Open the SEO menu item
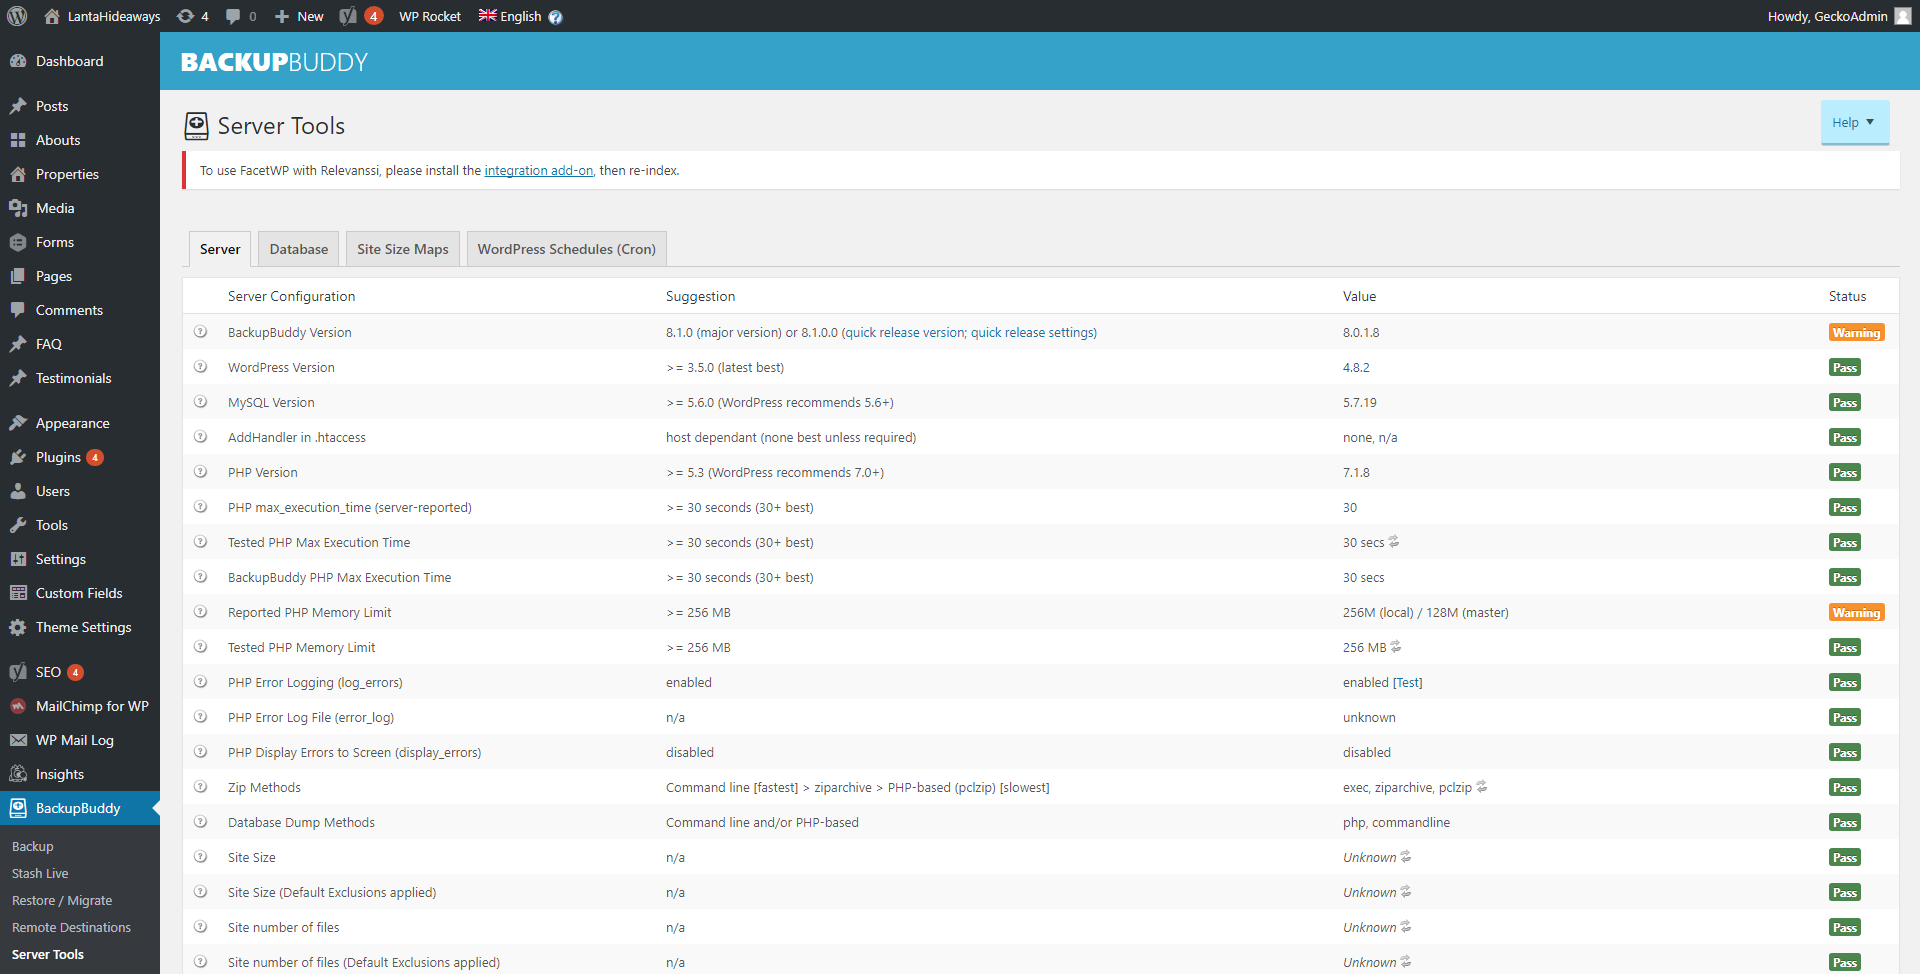 click(48, 672)
